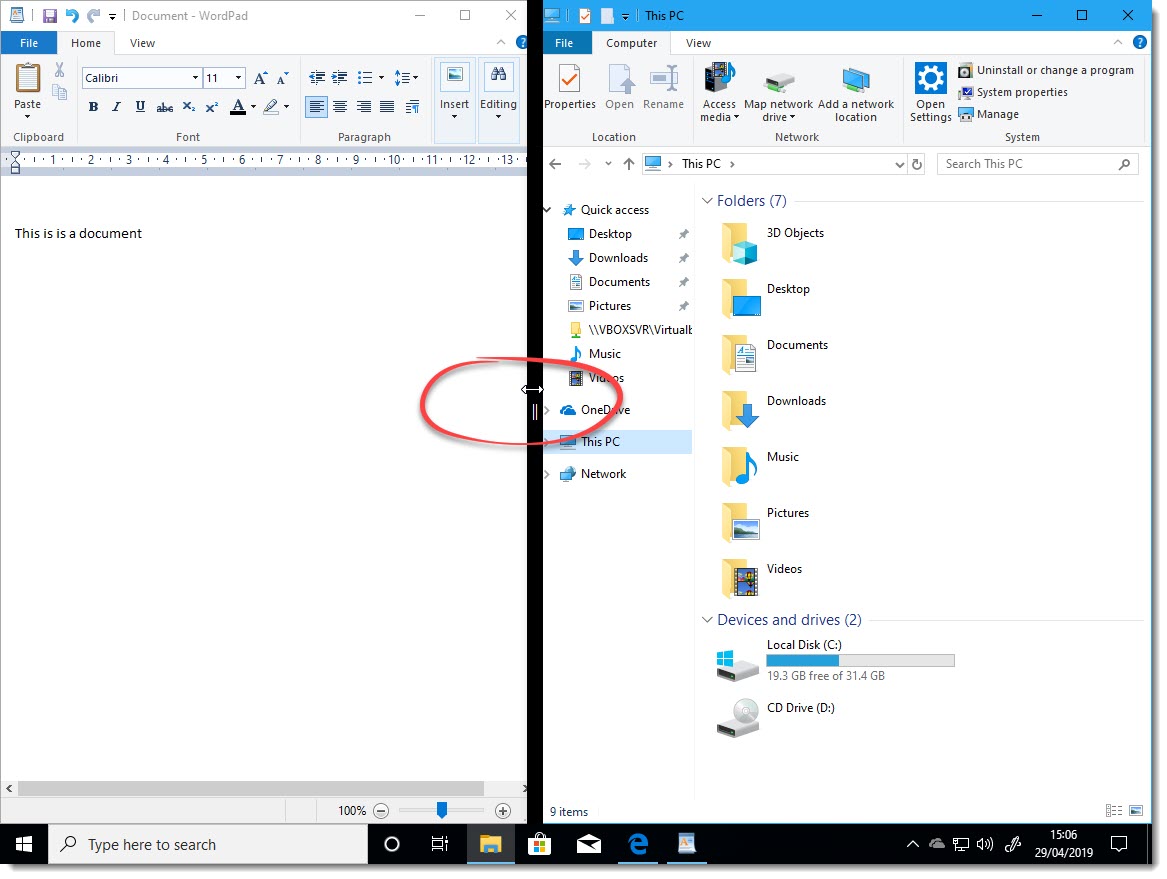
Task: Click Grow font icon in WordPad
Action: click(260, 78)
